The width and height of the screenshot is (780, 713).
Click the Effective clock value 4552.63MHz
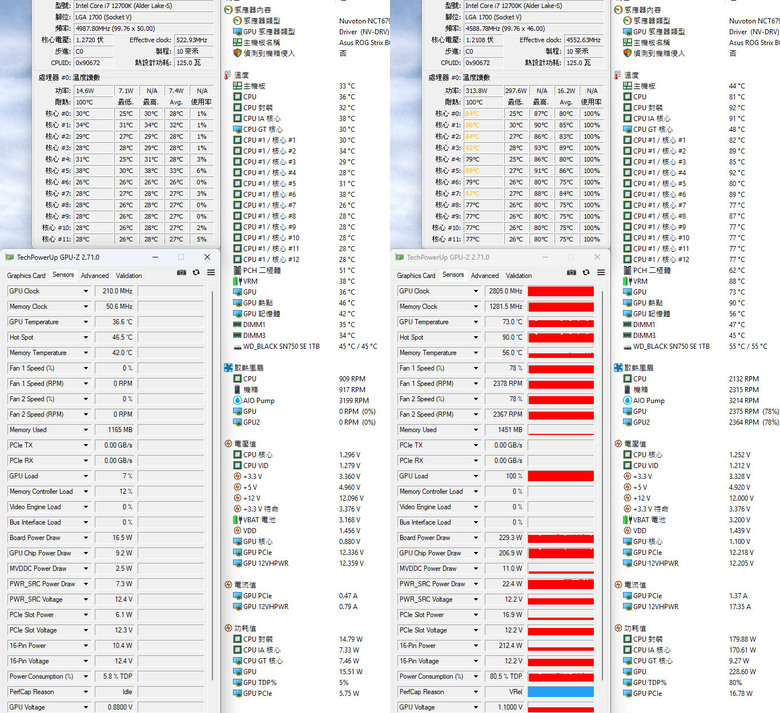(x=584, y=40)
